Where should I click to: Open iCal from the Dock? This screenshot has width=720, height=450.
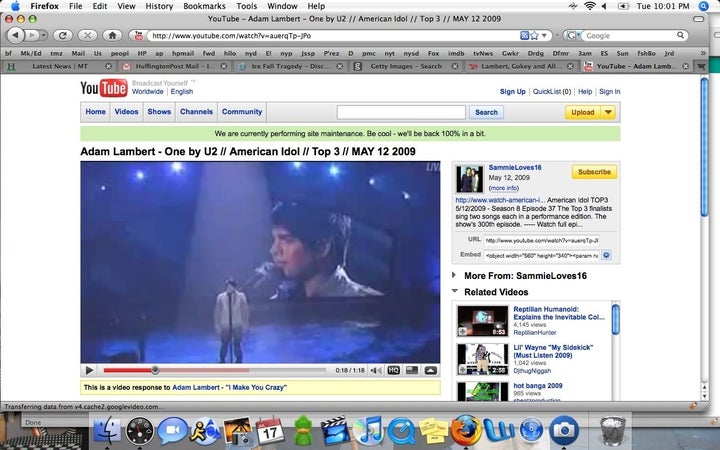tap(270, 431)
